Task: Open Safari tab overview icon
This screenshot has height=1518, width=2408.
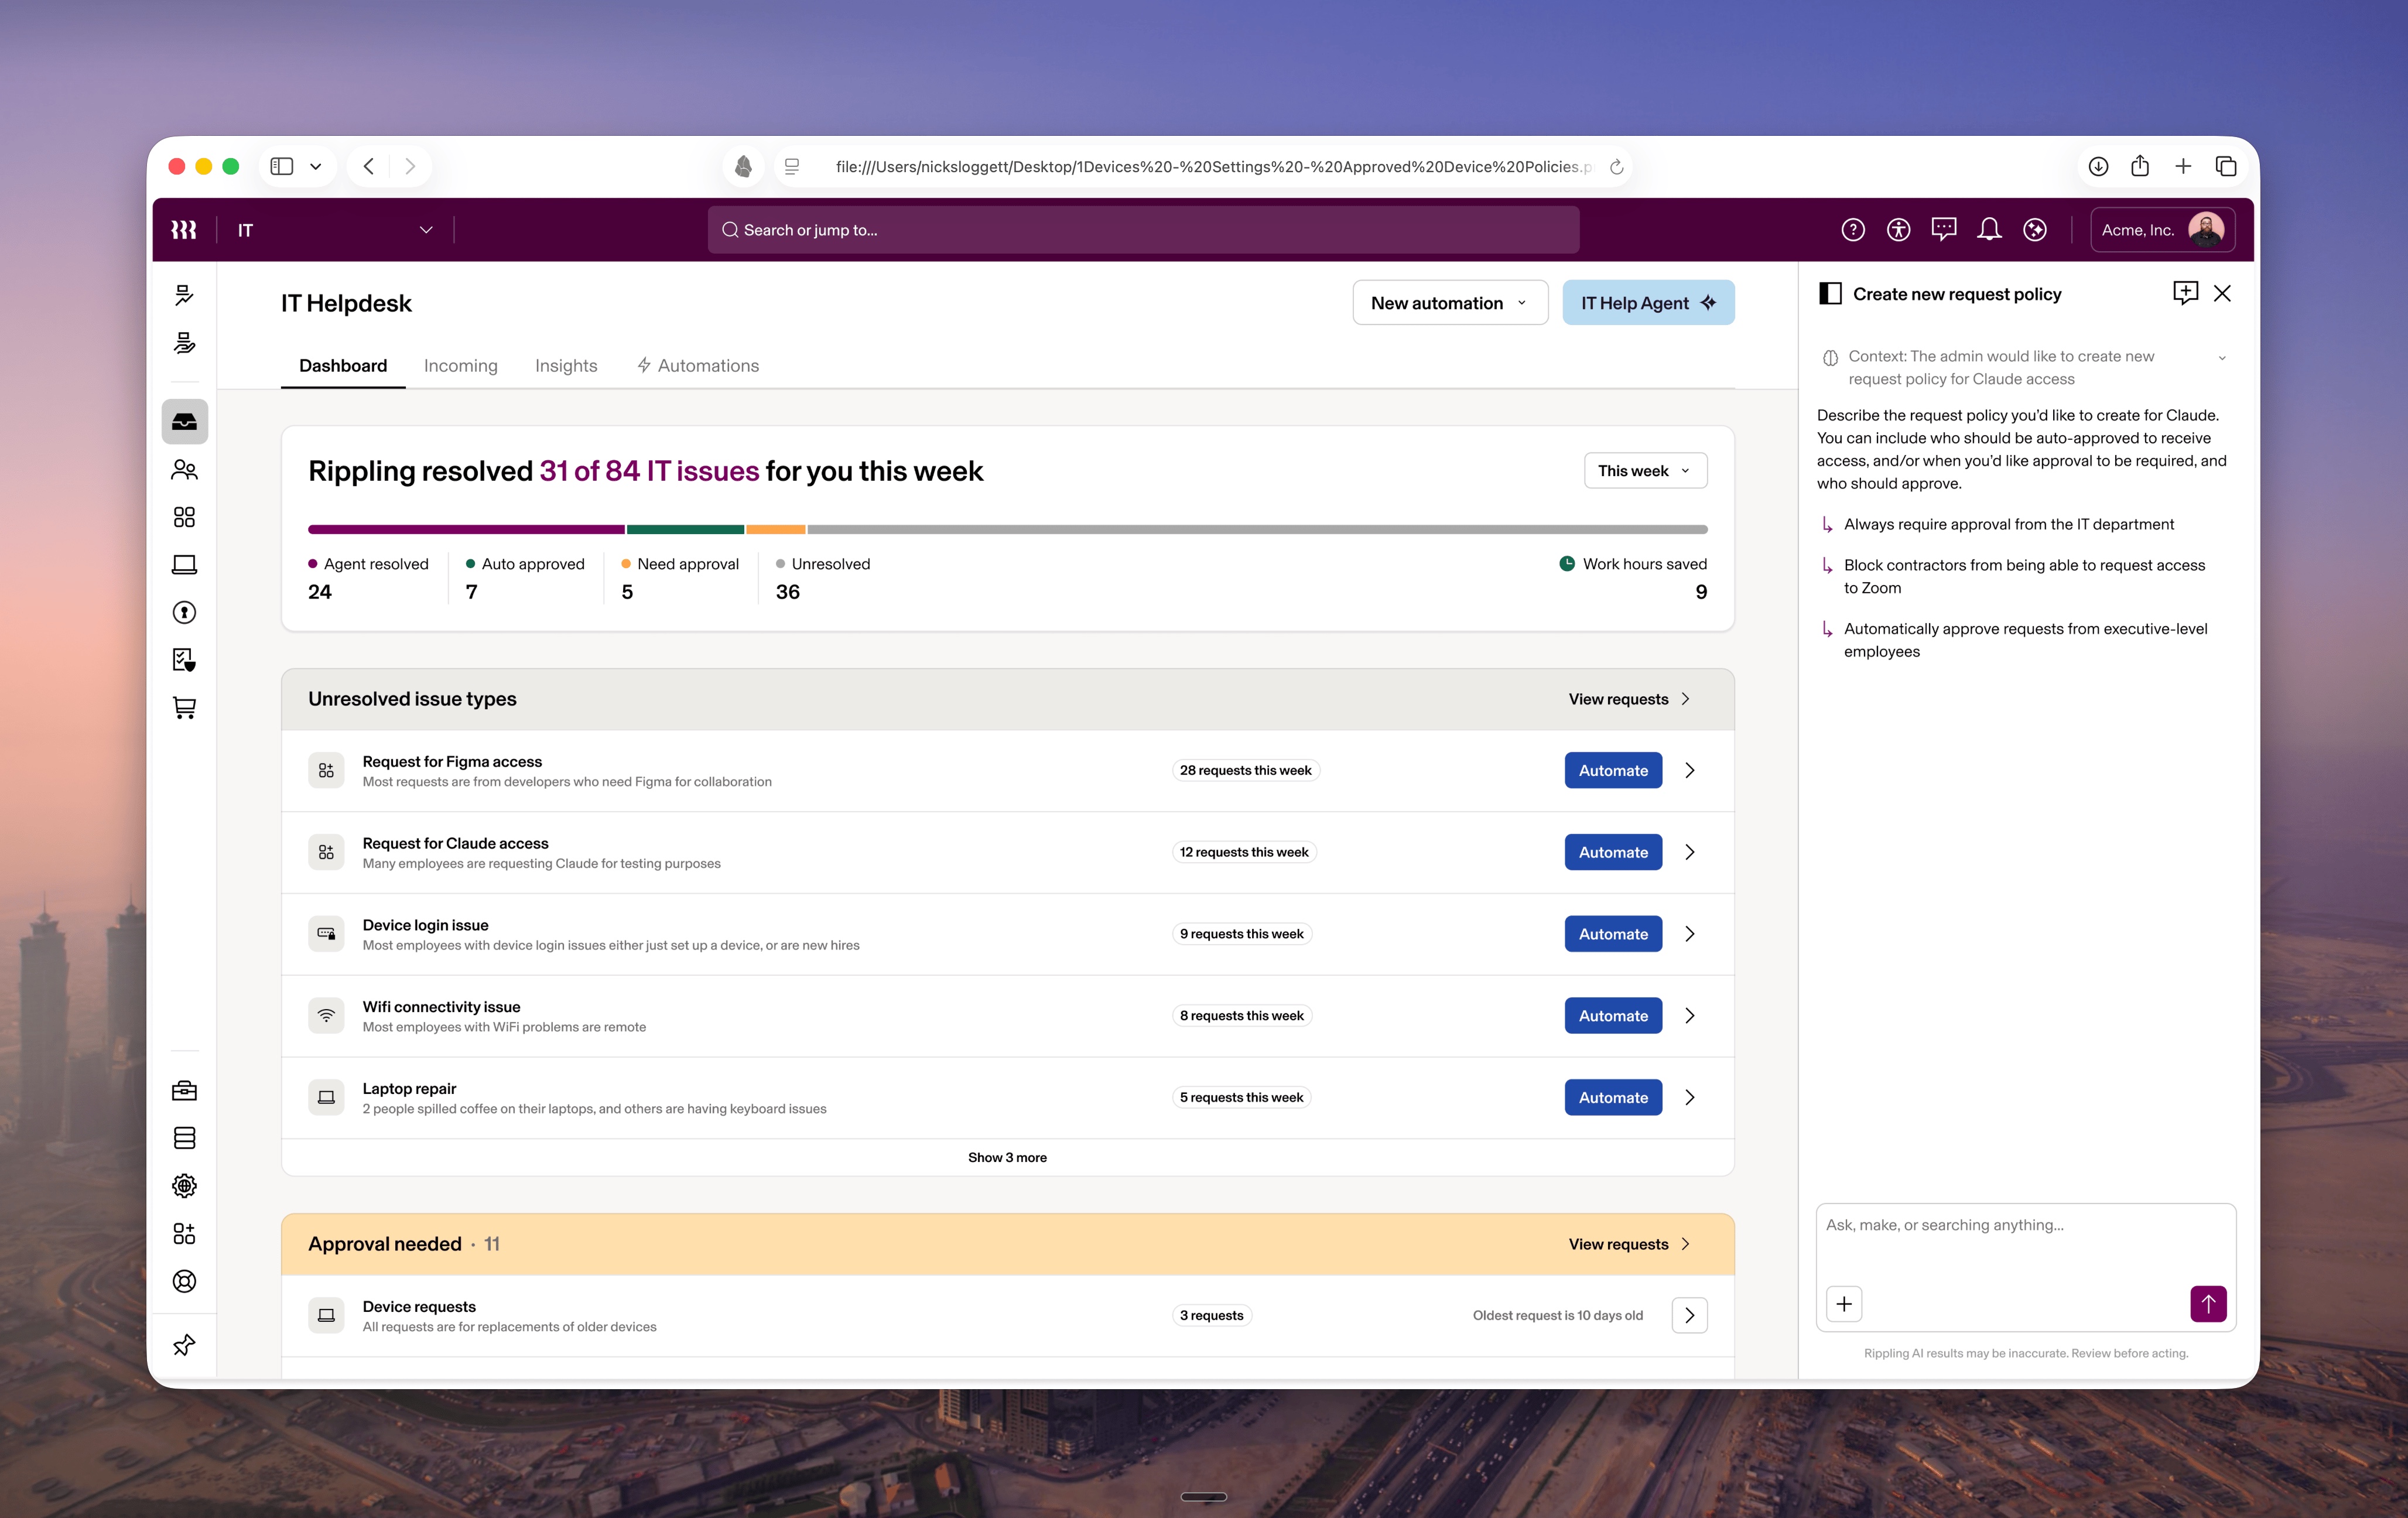Action: (2226, 166)
